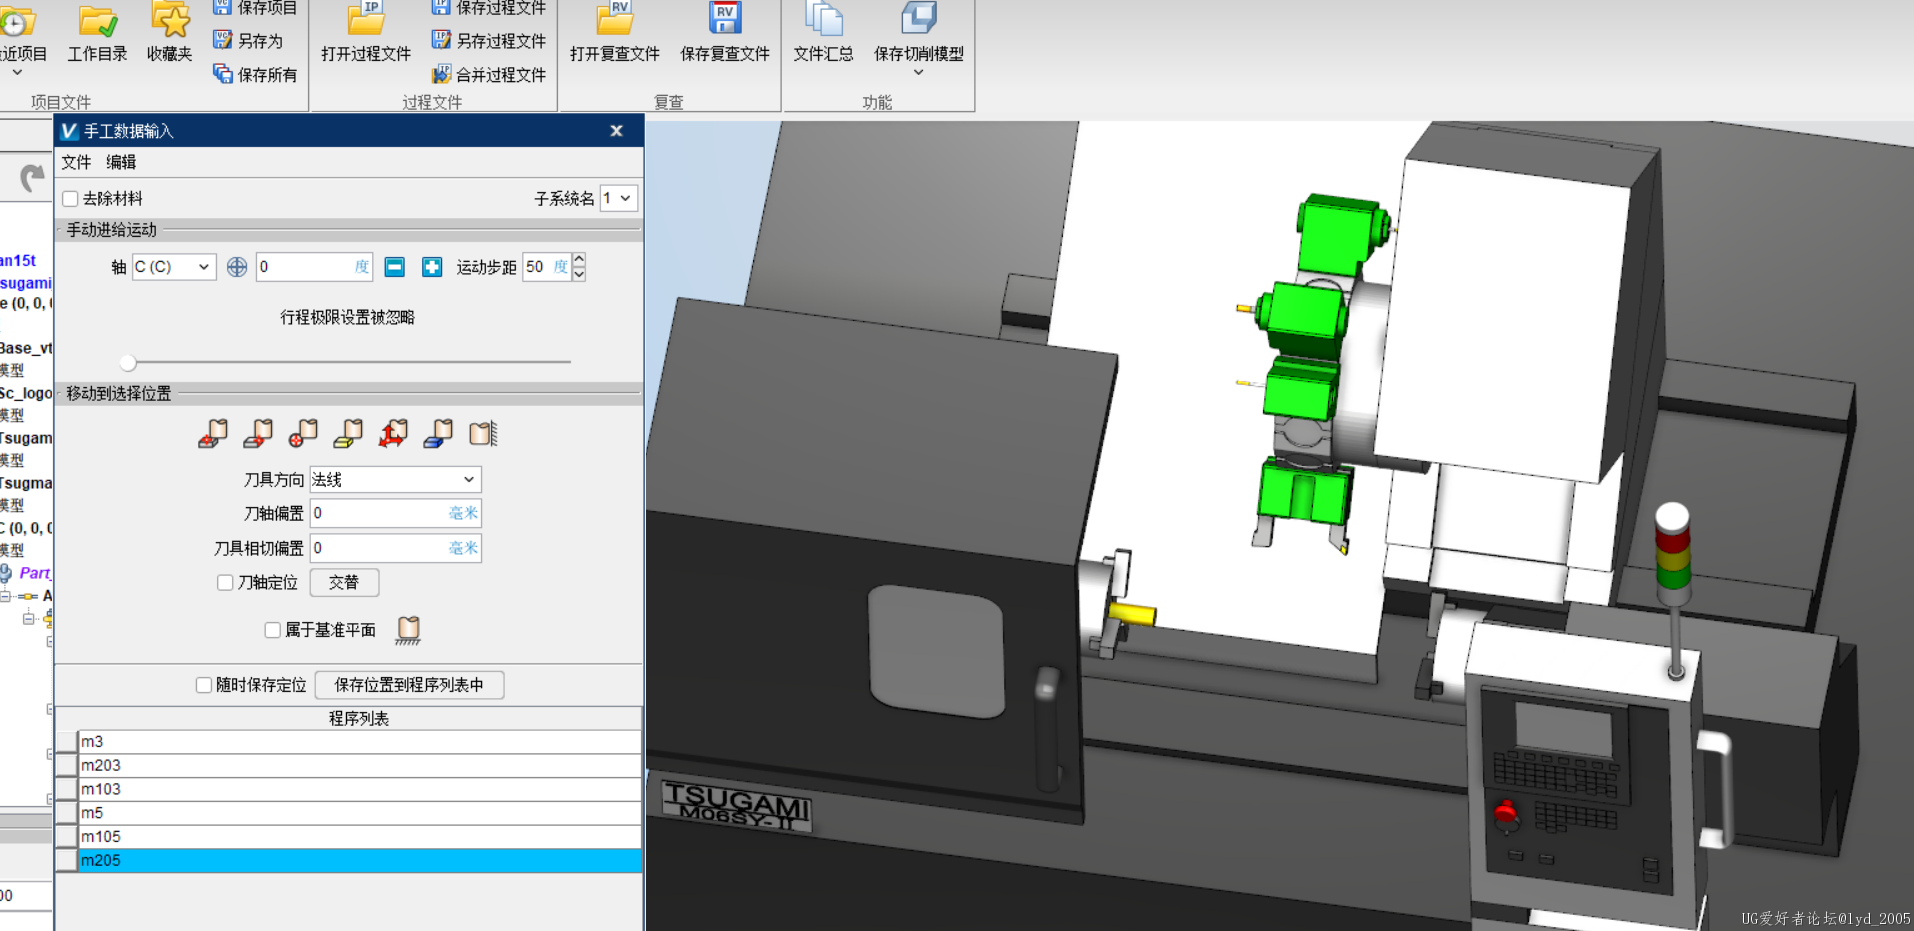Click the 交替 button
The height and width of the screenshot is (931, 1914).
pyautogui.click(x=344, y=582)
